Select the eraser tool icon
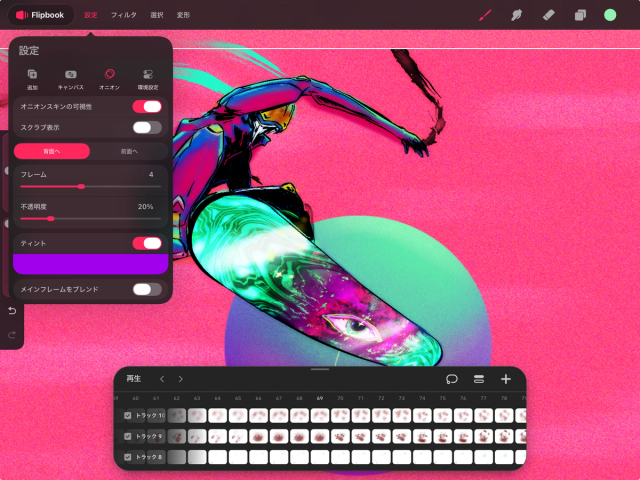Viewport: 640px width, 480px height. (x=548, y=15)
